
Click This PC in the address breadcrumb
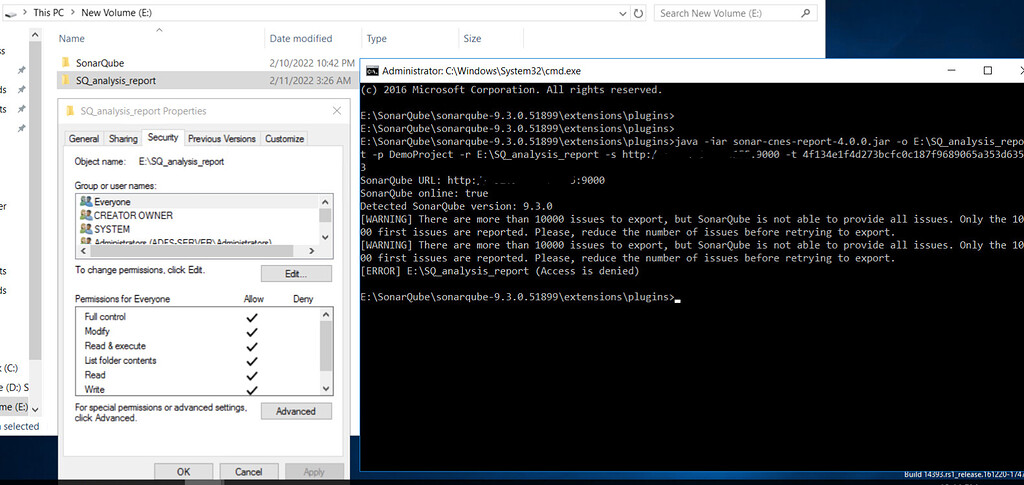[x=50, y=12]
